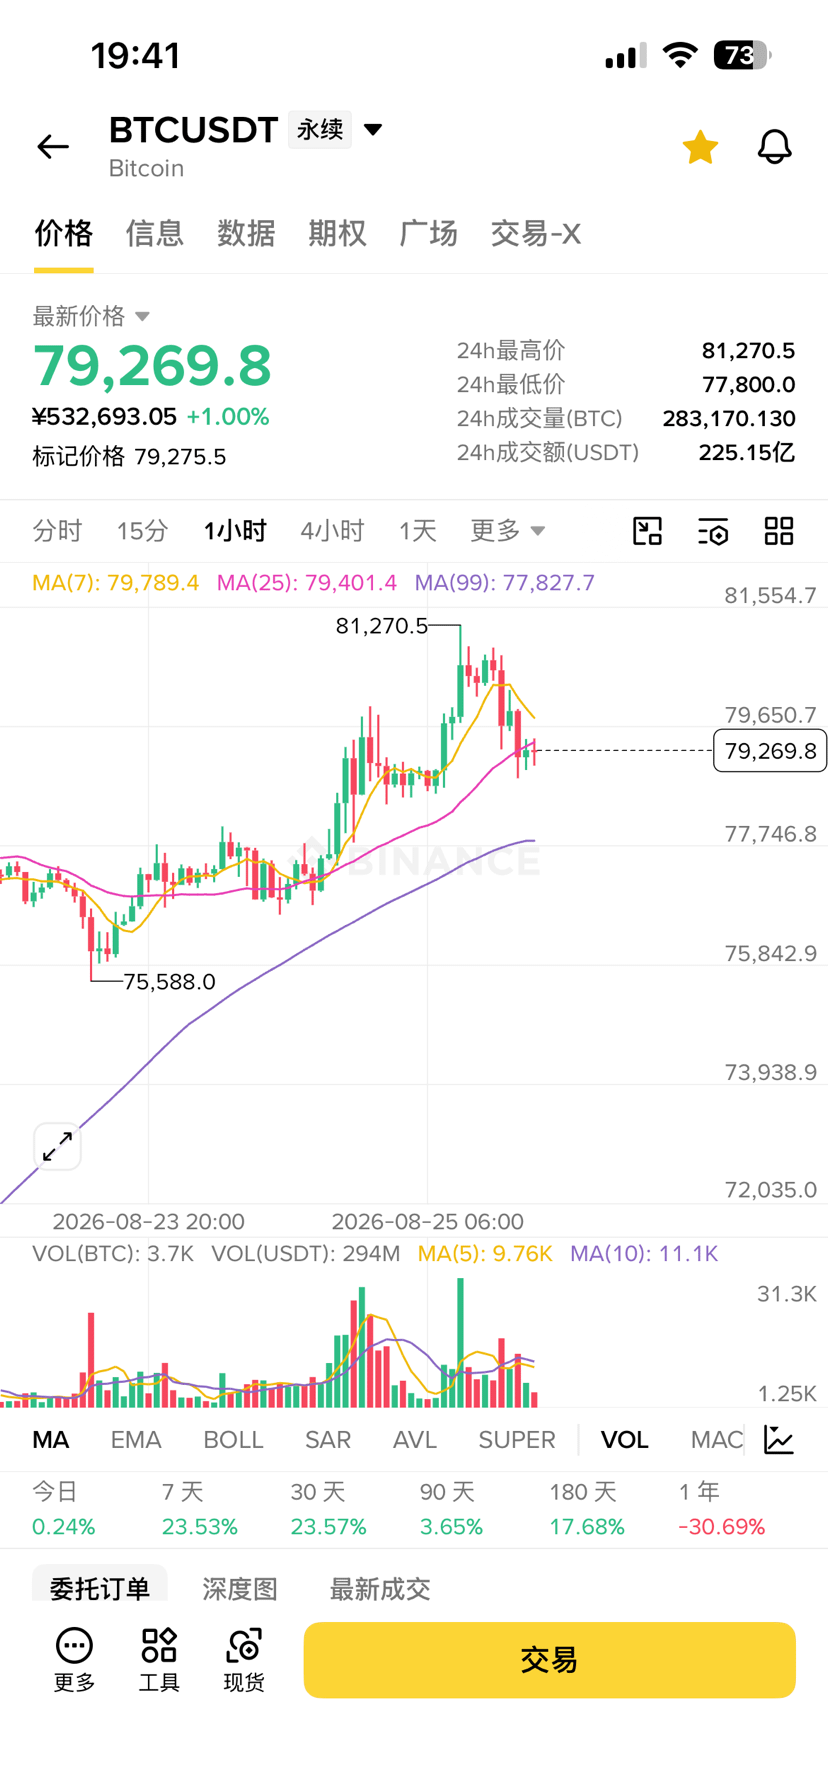Enable the MA indicator

51,1439
